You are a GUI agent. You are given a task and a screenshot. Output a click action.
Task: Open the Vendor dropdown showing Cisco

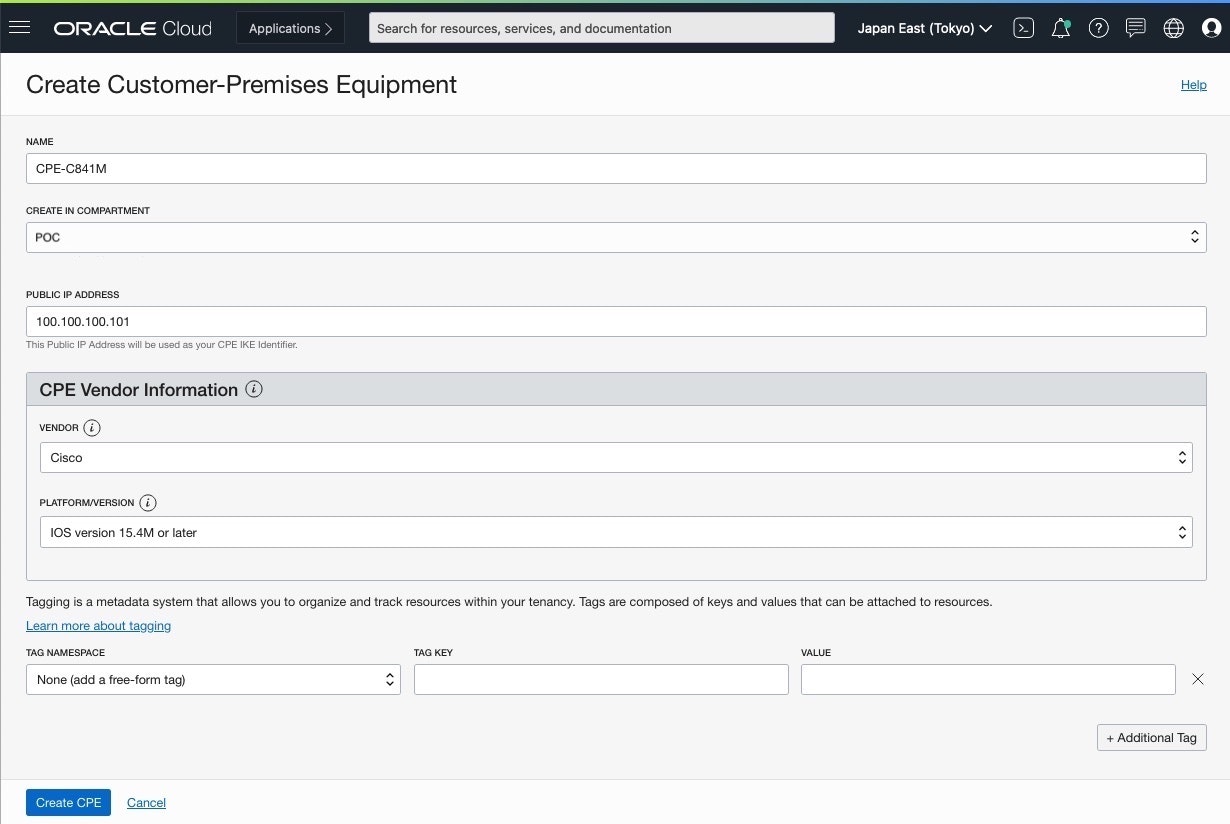click(x=616, y=457)
